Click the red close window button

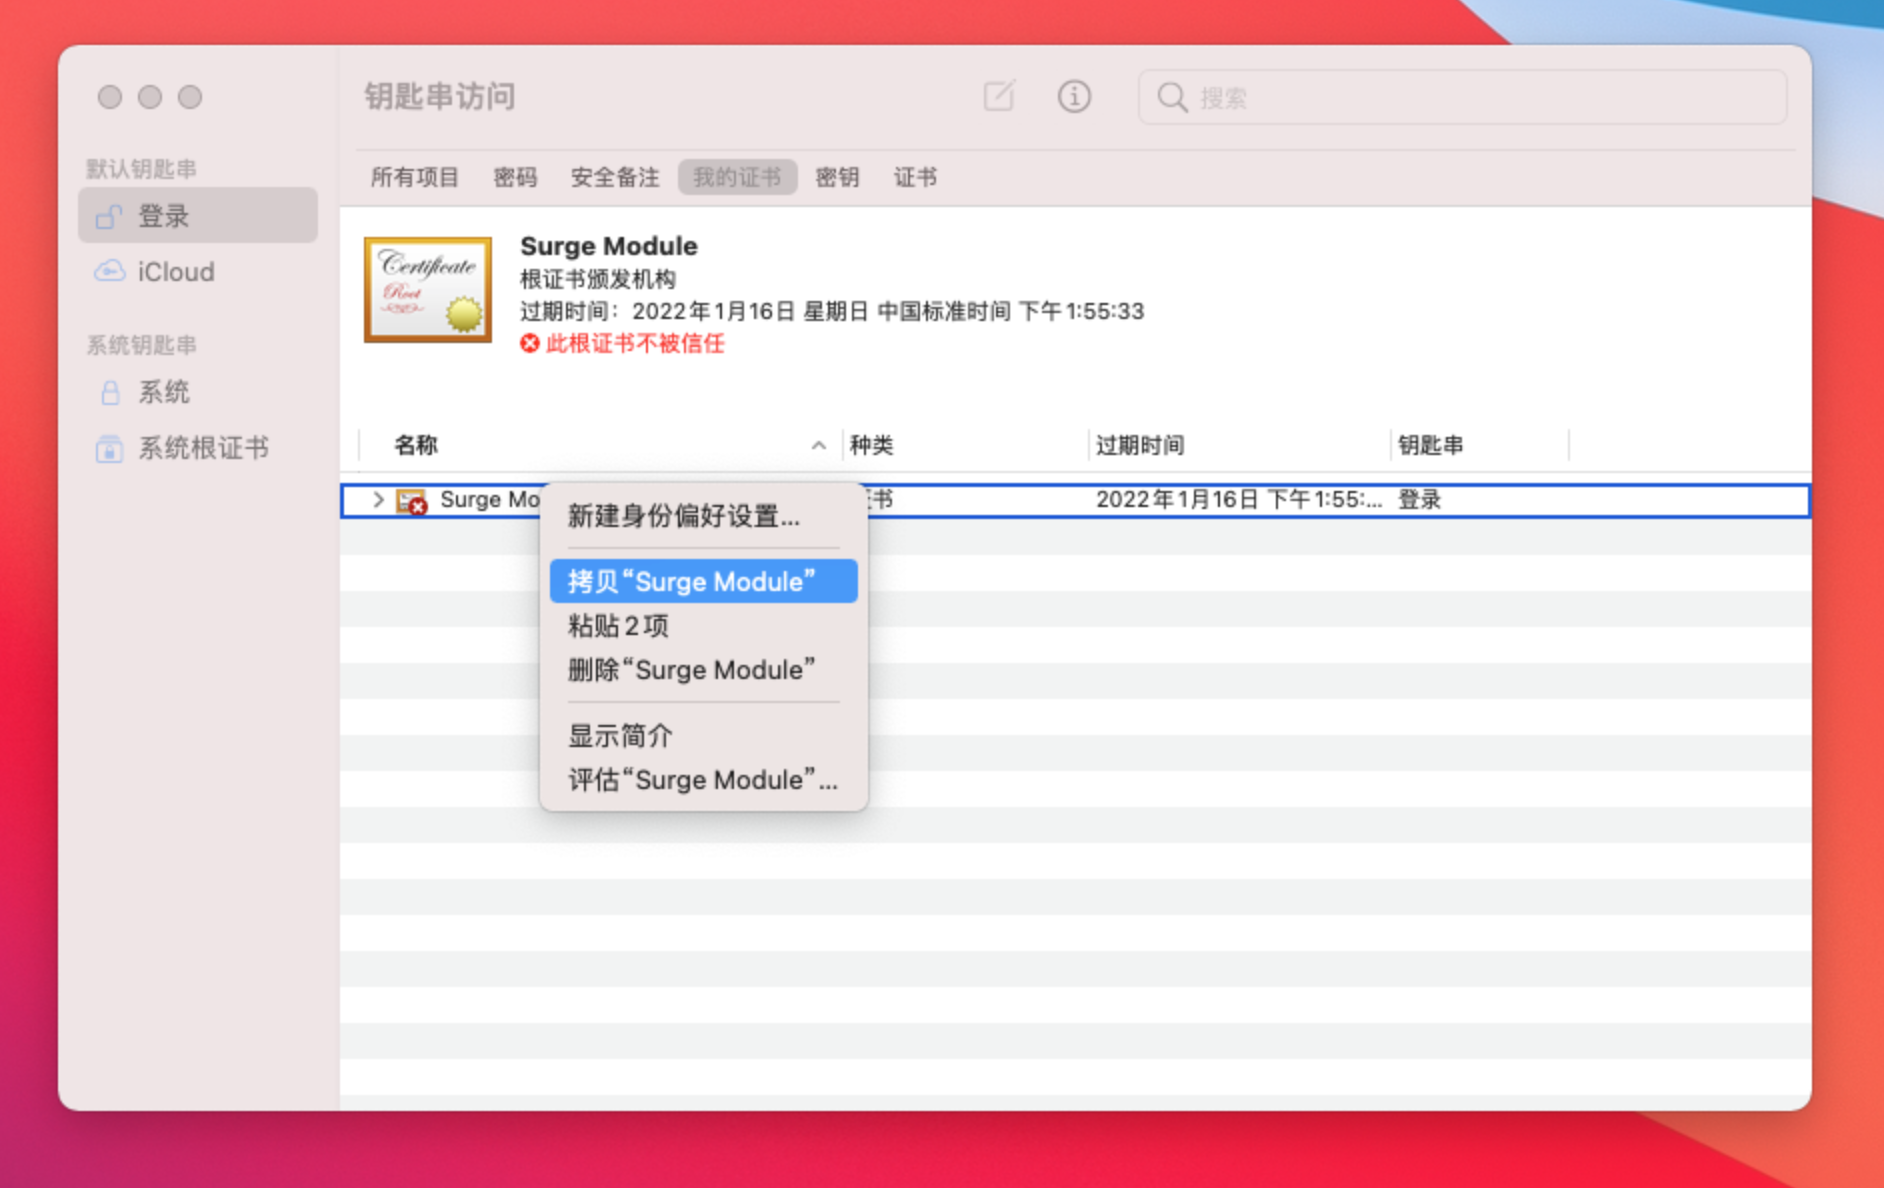(110, 97)
